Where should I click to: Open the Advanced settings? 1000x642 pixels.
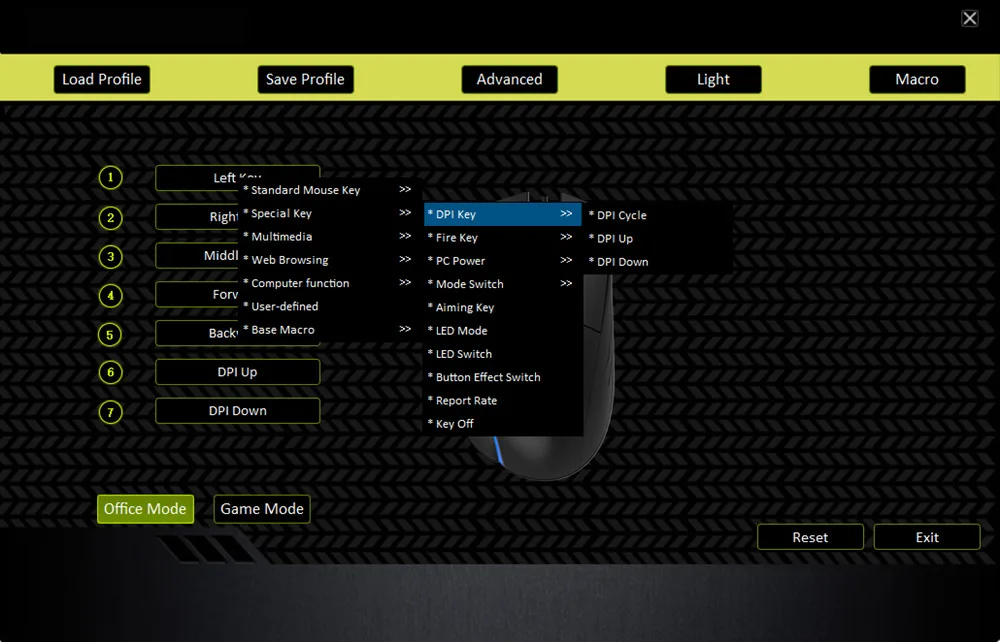click(x=509, y=79)
